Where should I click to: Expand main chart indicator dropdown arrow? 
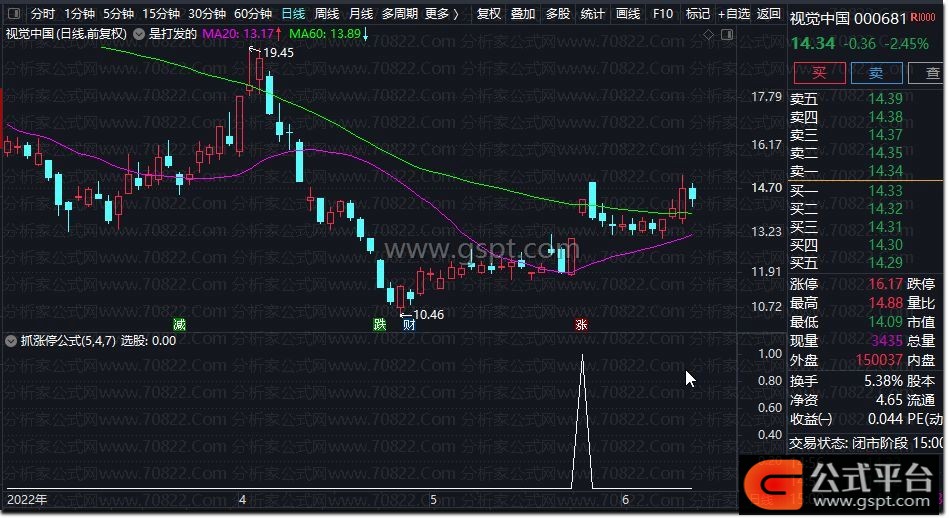click(139, 34)
